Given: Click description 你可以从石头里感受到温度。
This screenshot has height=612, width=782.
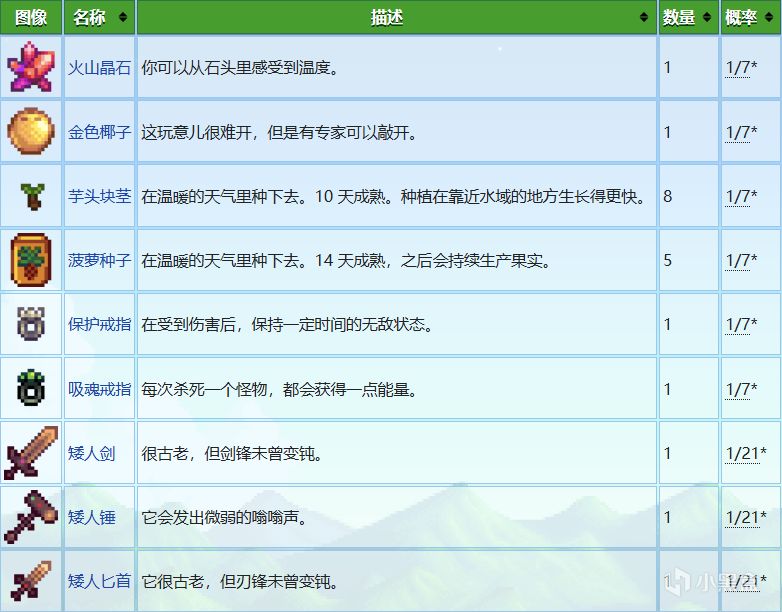Looking at the screenshot, I should (x=240, y=67).
